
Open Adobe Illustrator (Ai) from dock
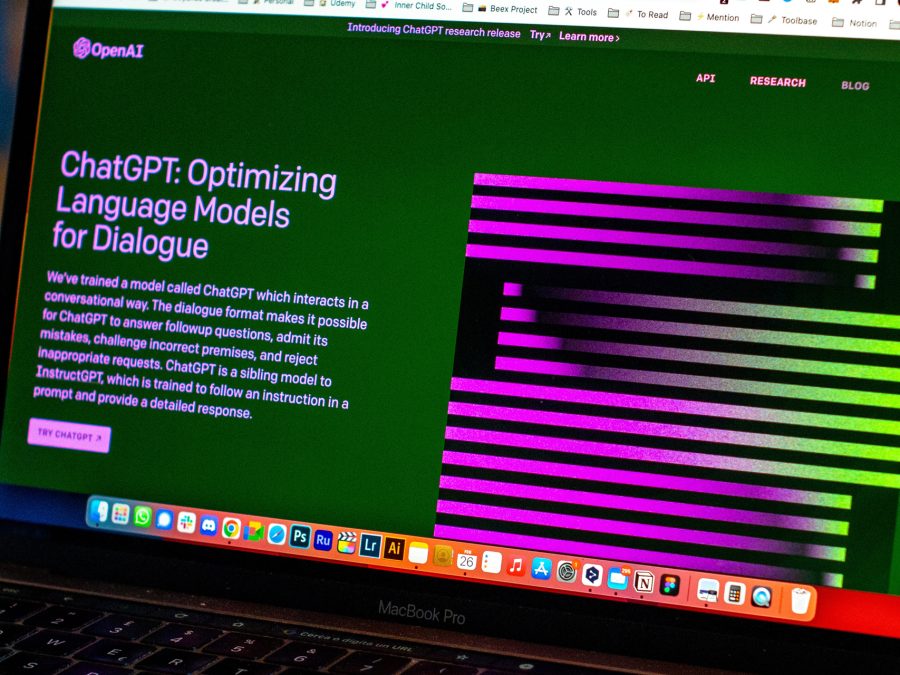click(394, 548)
